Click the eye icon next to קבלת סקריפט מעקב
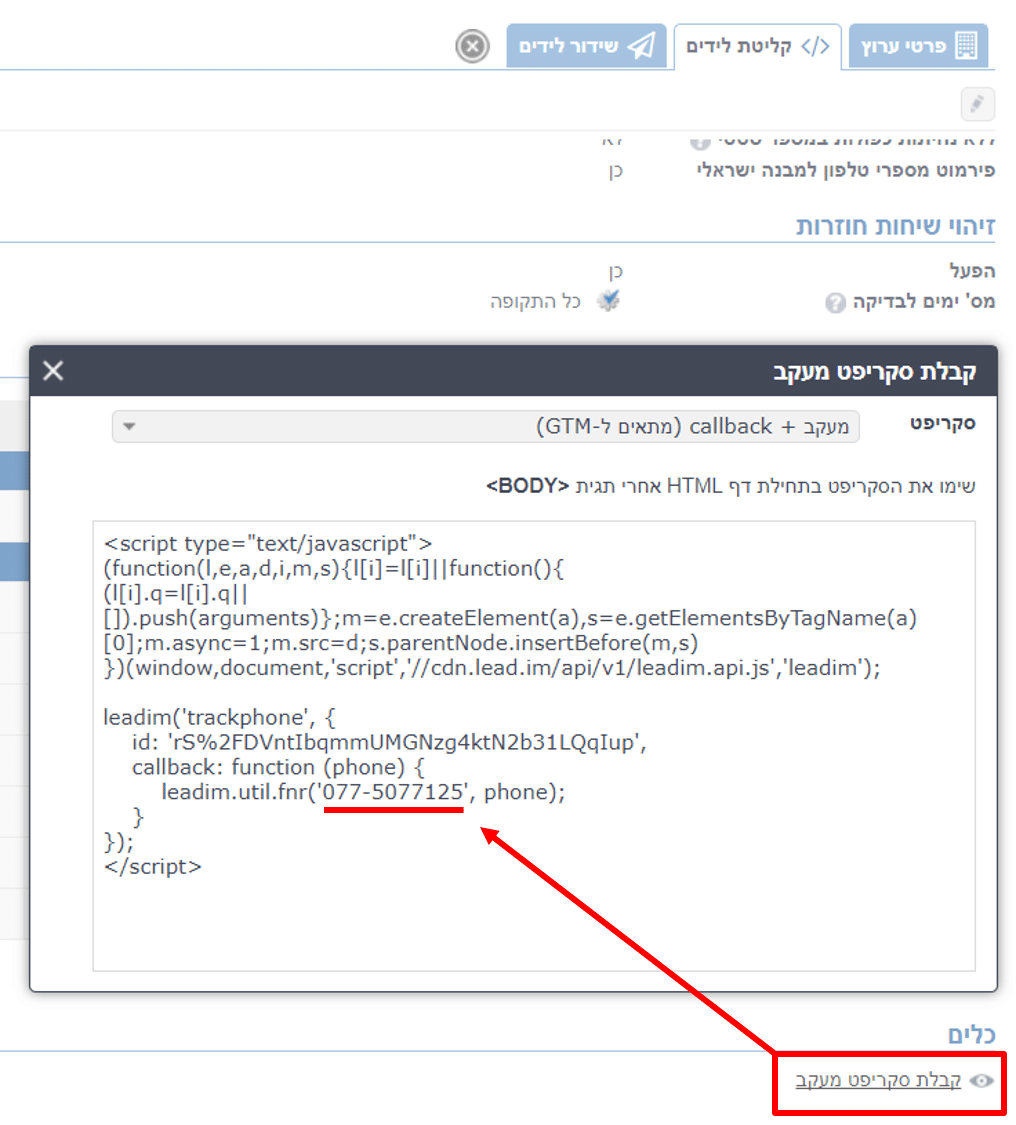The height and width of the screenshot is (1125, 1016). click(x=981, y=1081)
